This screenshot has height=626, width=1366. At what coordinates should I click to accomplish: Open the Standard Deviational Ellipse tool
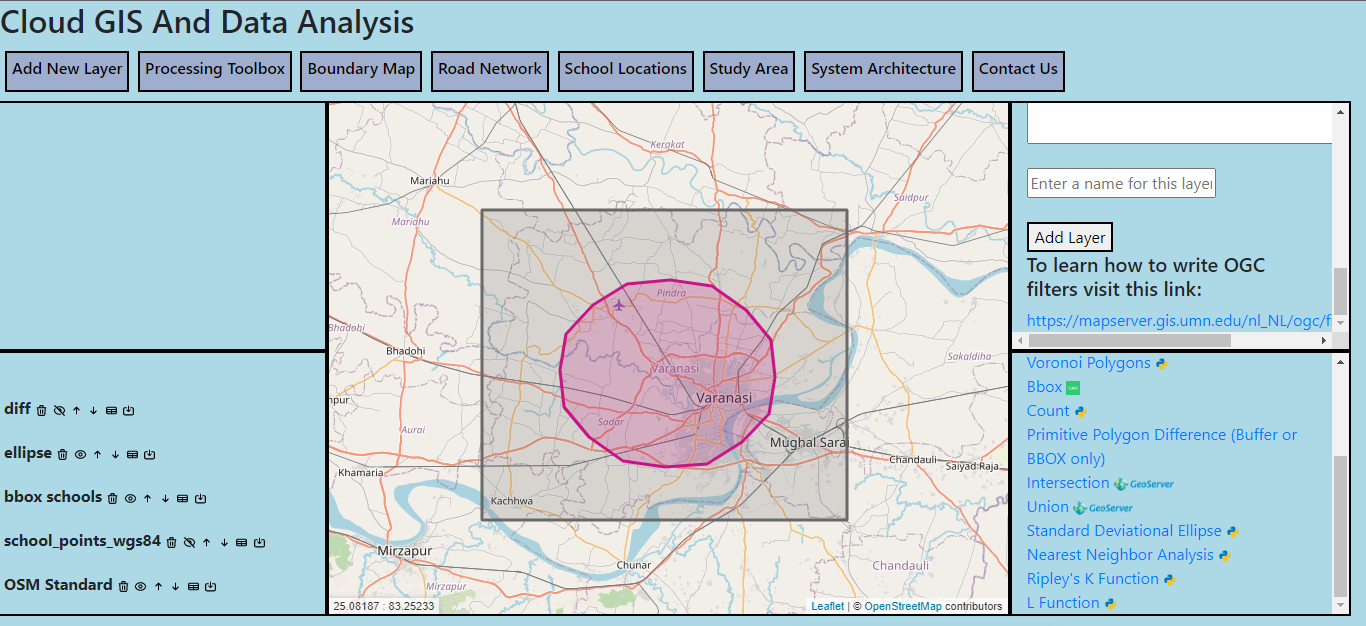click(1124, 531)
